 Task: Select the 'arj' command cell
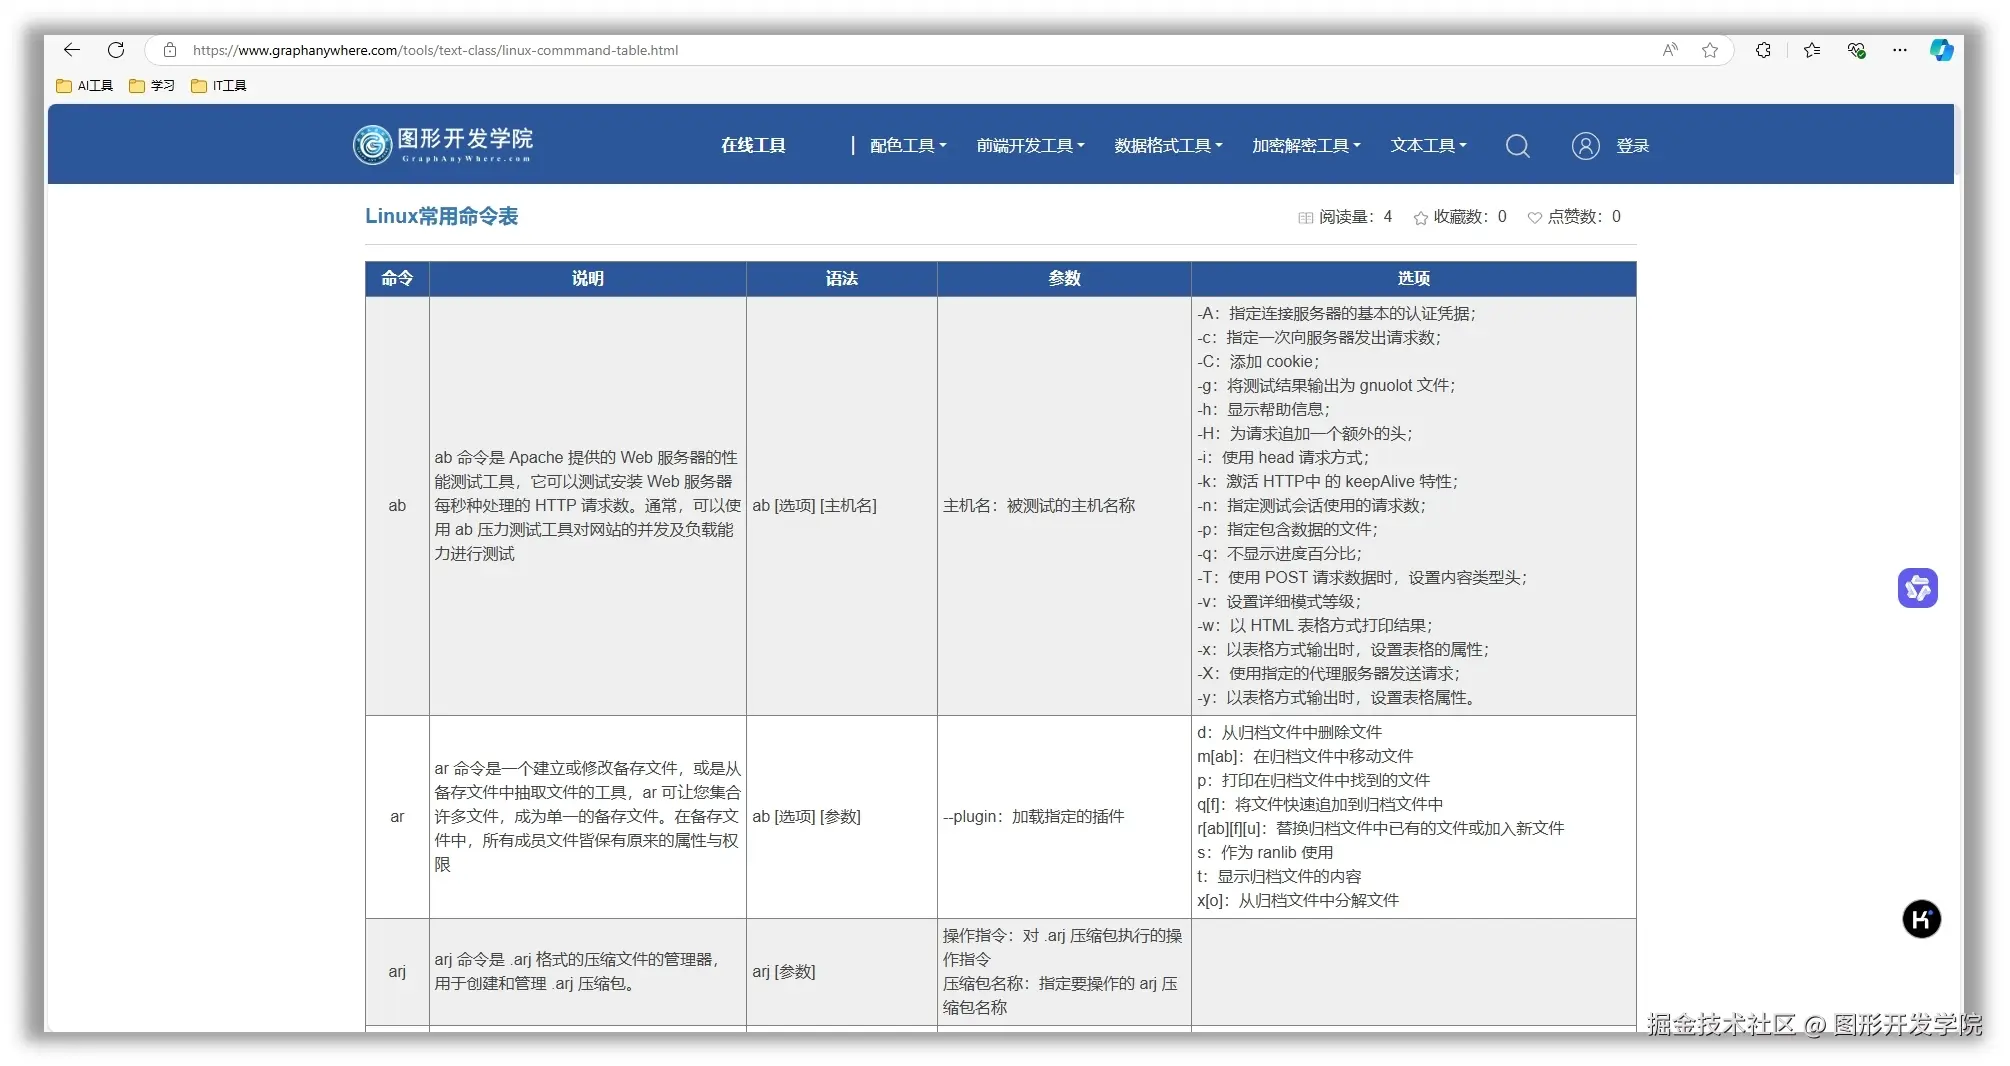coord(397,972)
